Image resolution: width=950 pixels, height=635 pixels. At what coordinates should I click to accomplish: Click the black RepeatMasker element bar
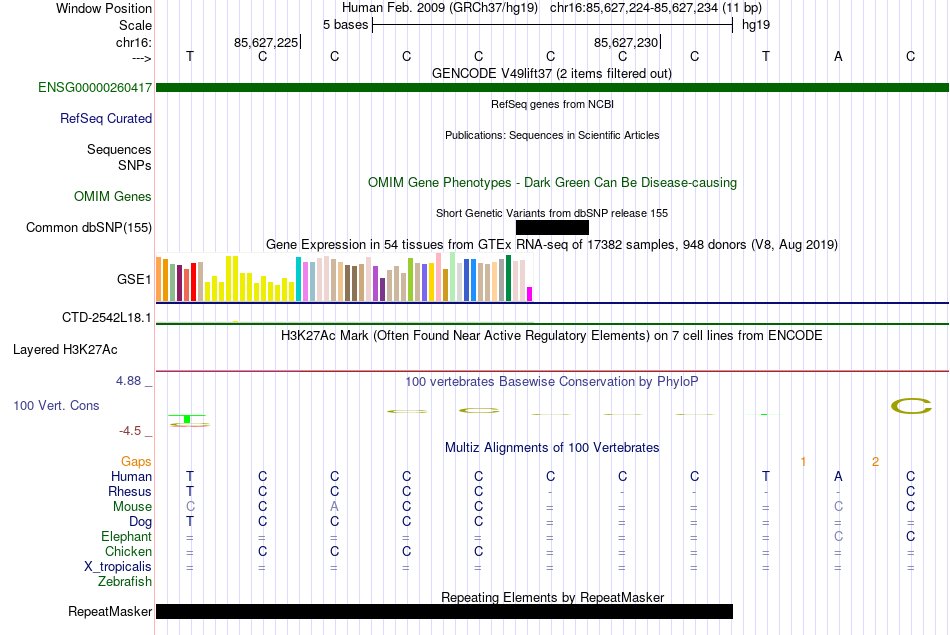pyautogui.click(x=444, y=611)
